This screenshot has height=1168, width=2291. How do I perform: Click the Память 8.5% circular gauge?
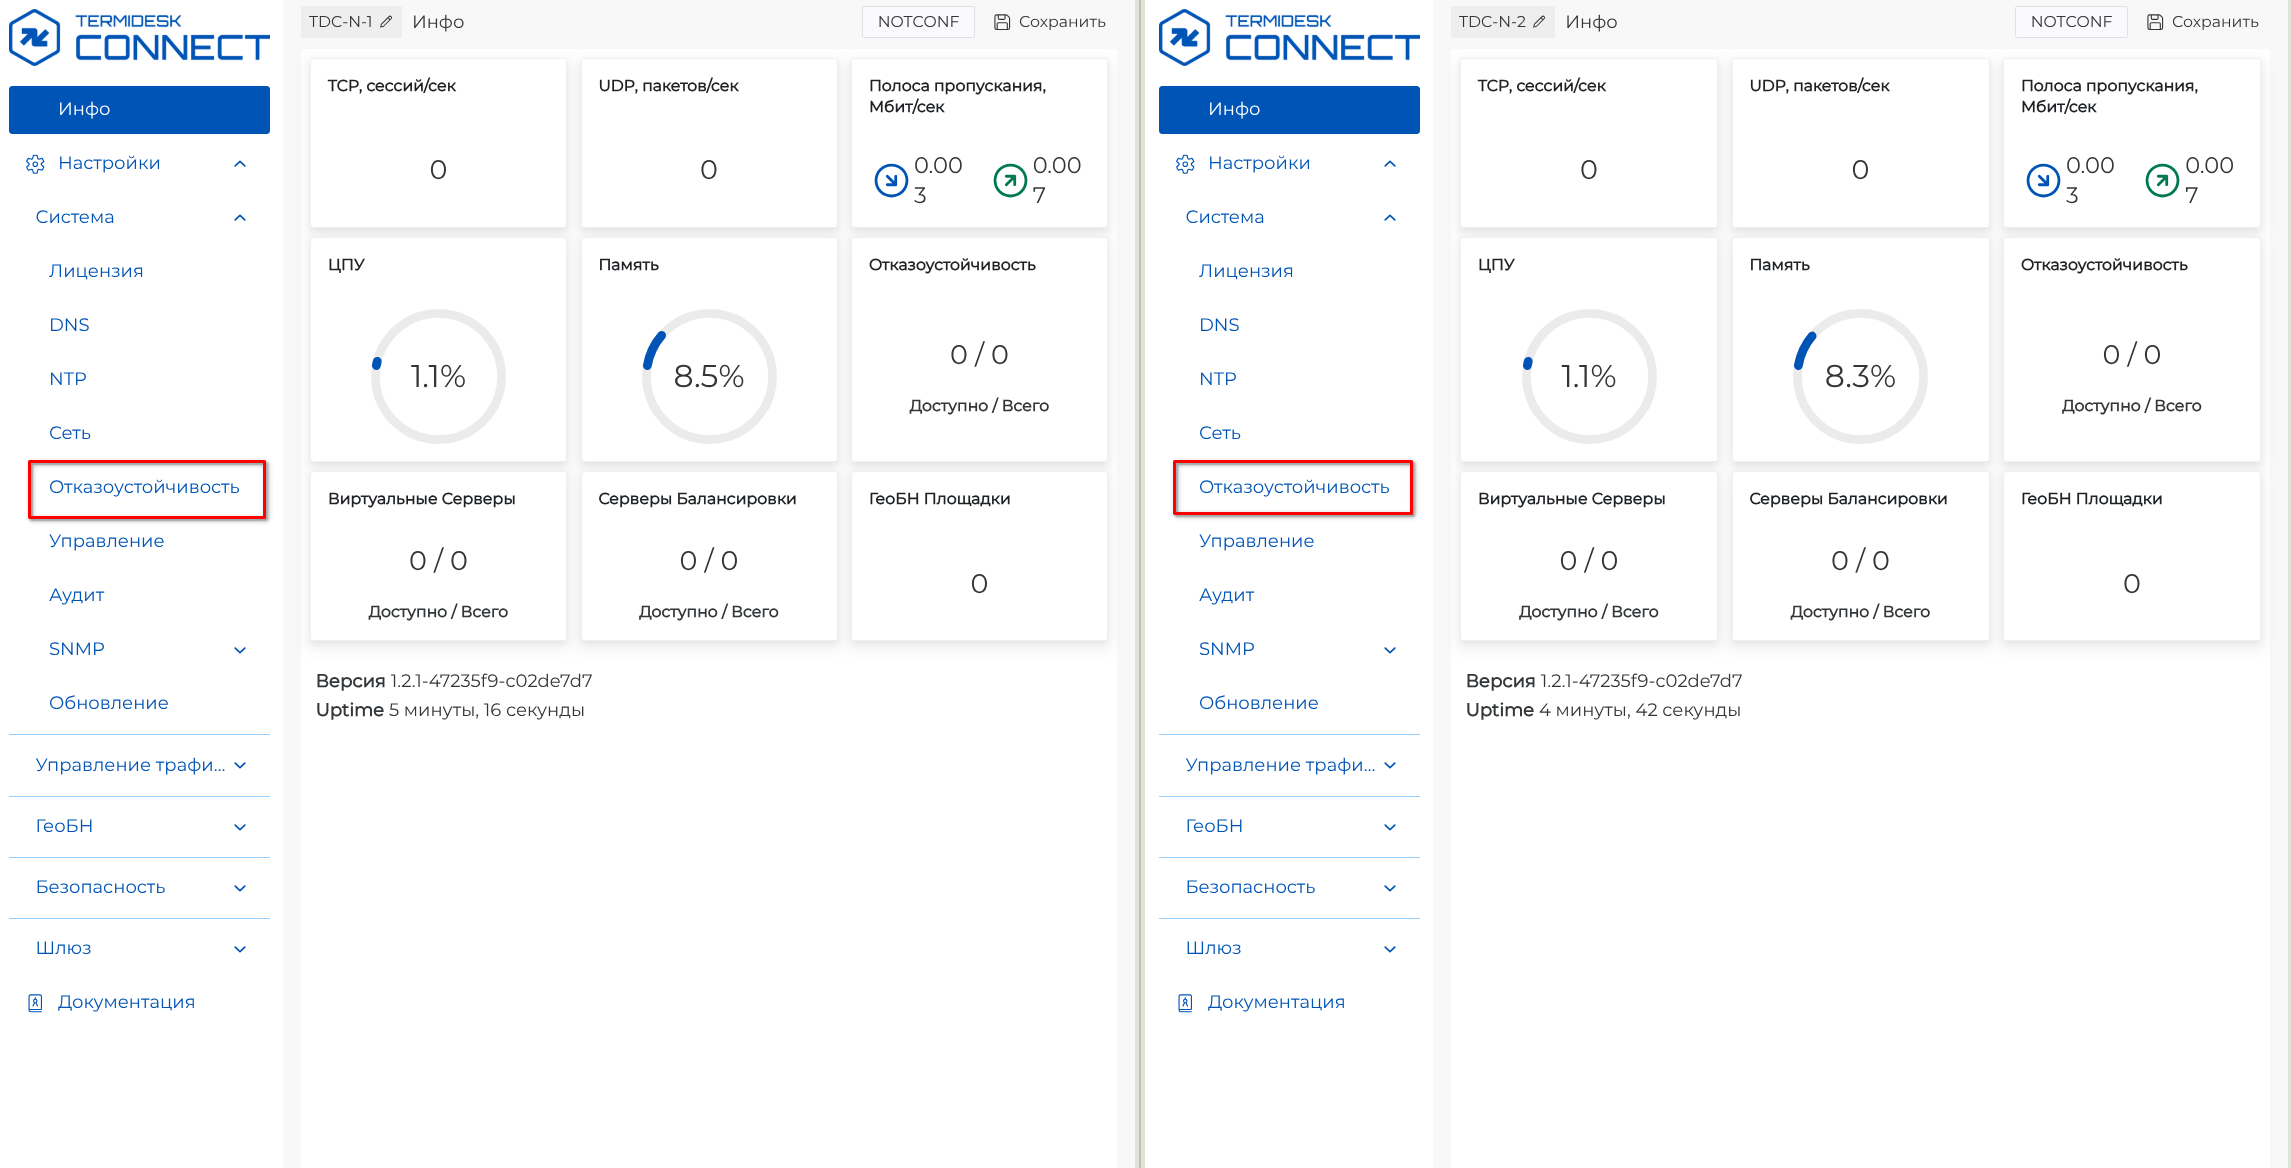coord(708,376)
